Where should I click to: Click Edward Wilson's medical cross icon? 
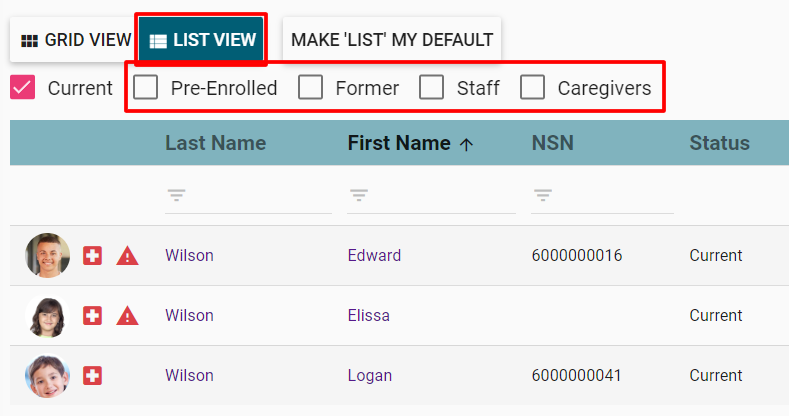click(92, 256)
